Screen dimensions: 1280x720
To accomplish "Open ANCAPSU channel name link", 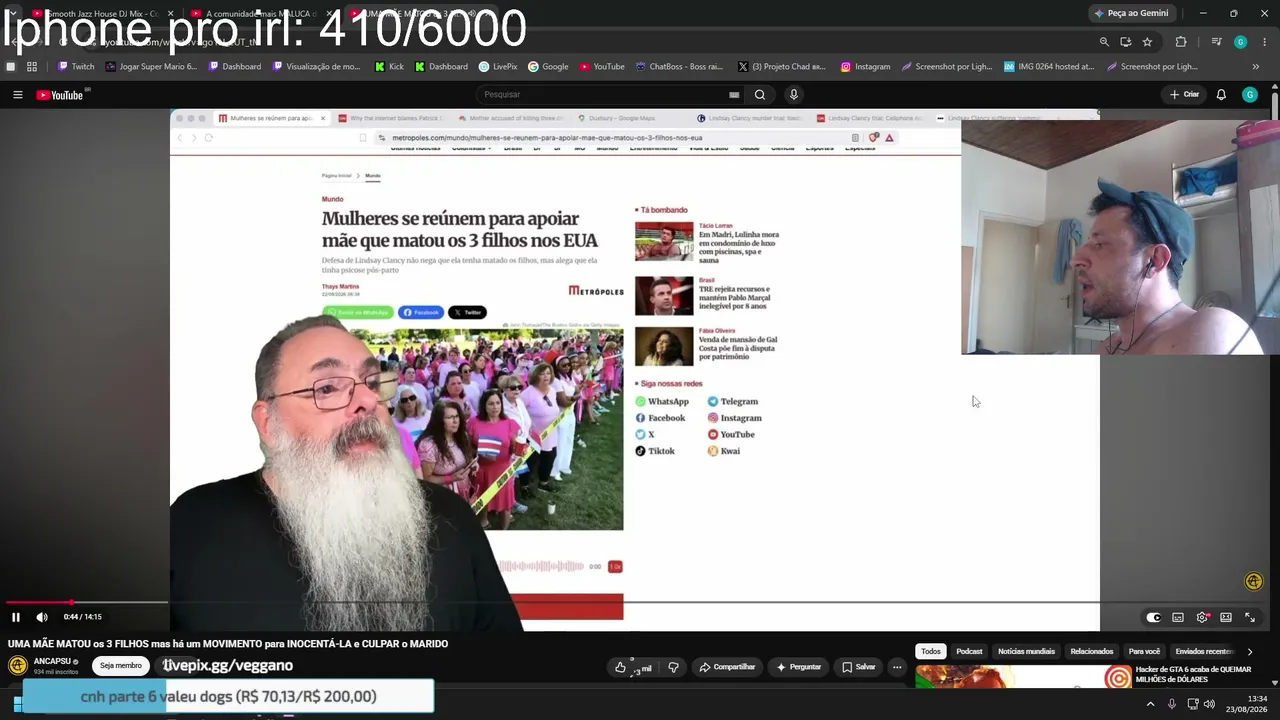I will [x=52, y=661].
